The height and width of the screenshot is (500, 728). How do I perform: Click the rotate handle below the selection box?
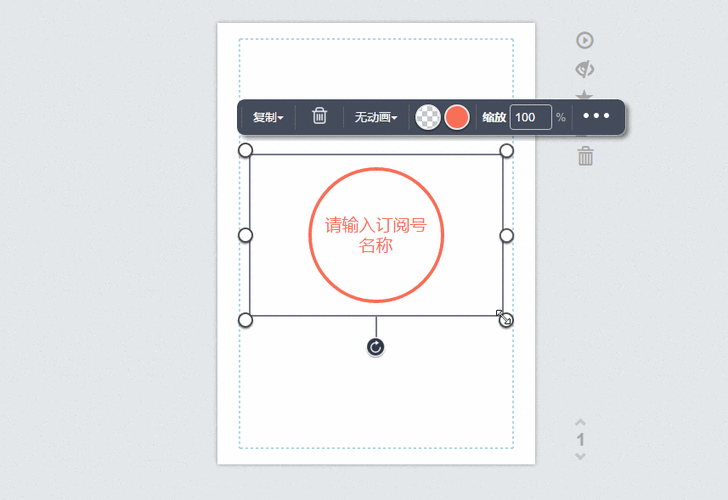[x=376, y=347]
